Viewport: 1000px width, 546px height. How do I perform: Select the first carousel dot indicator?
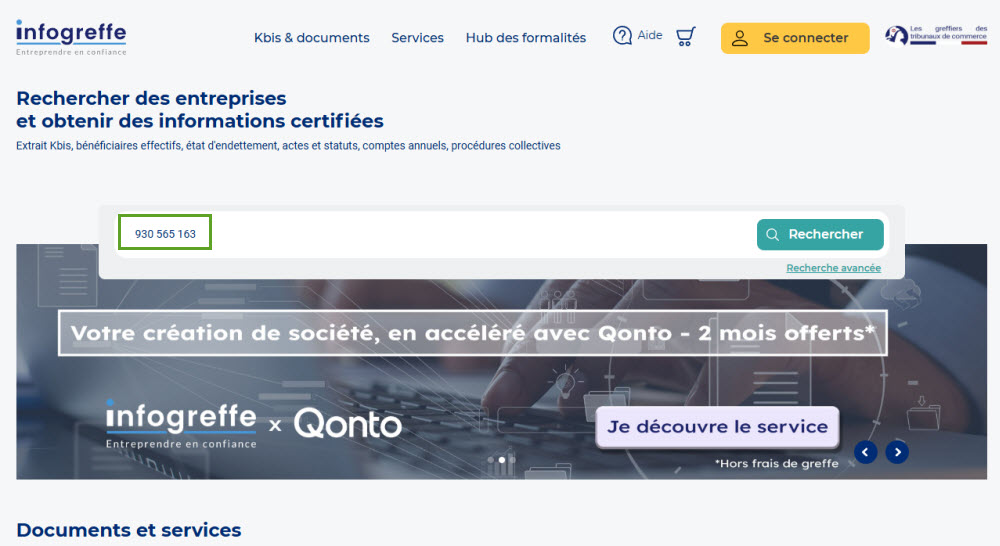pos(490,460)
